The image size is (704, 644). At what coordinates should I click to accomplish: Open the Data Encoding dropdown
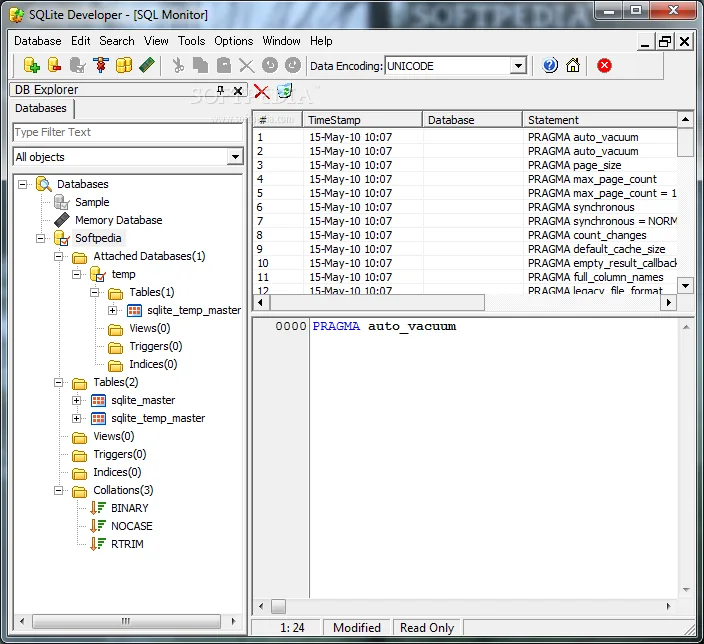tap(519, 66)
